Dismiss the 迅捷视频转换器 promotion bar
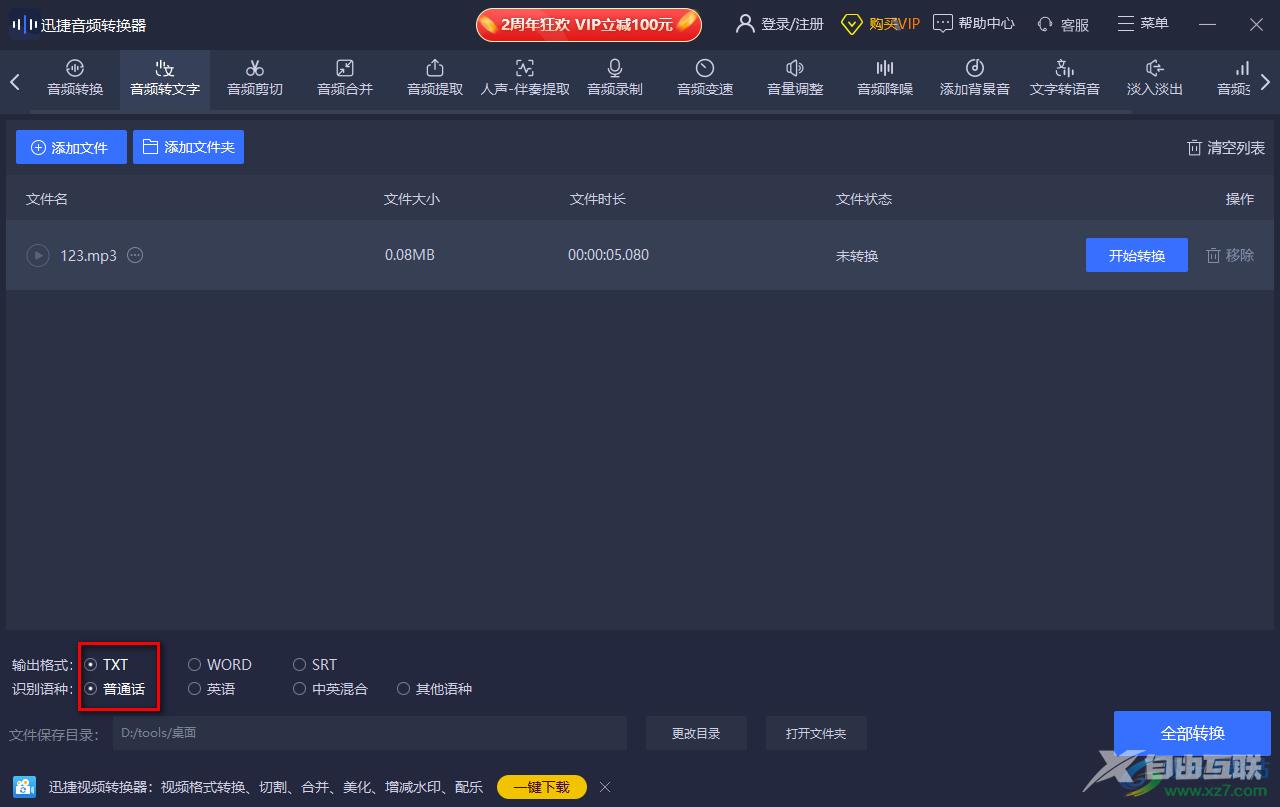1280x807 pixels. (605, 787)
